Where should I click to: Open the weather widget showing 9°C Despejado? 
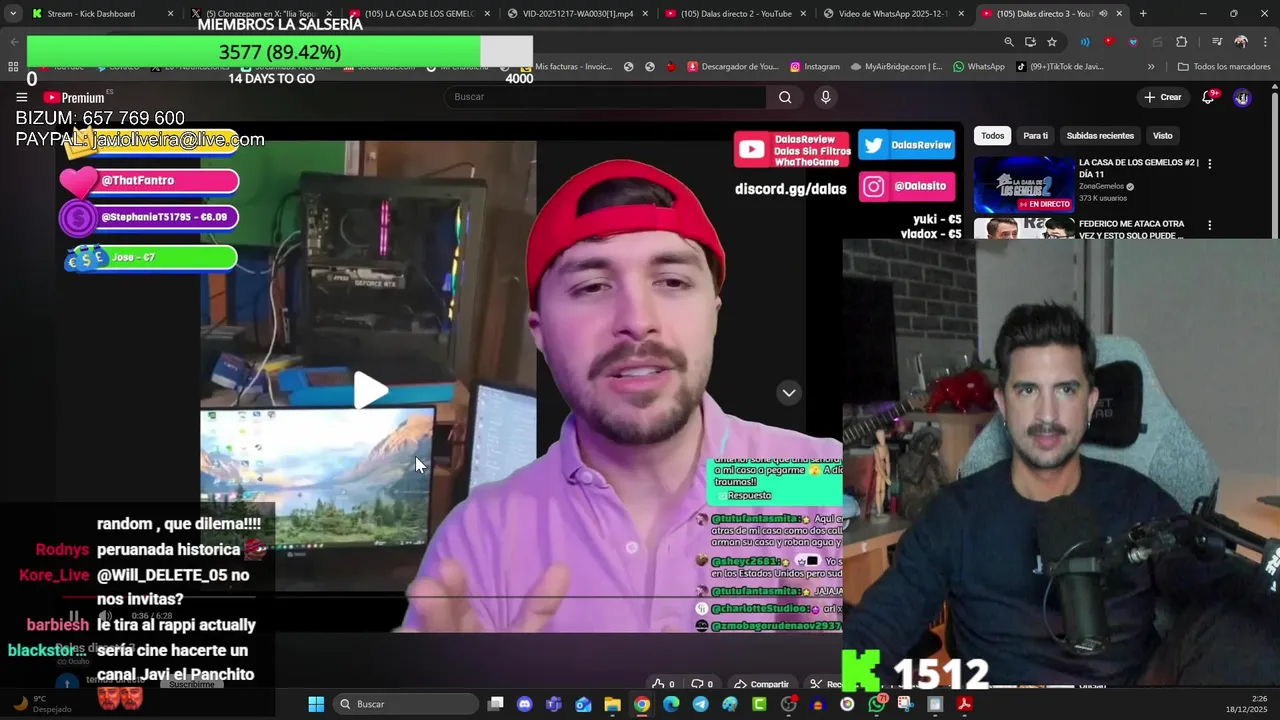point(42,704)
